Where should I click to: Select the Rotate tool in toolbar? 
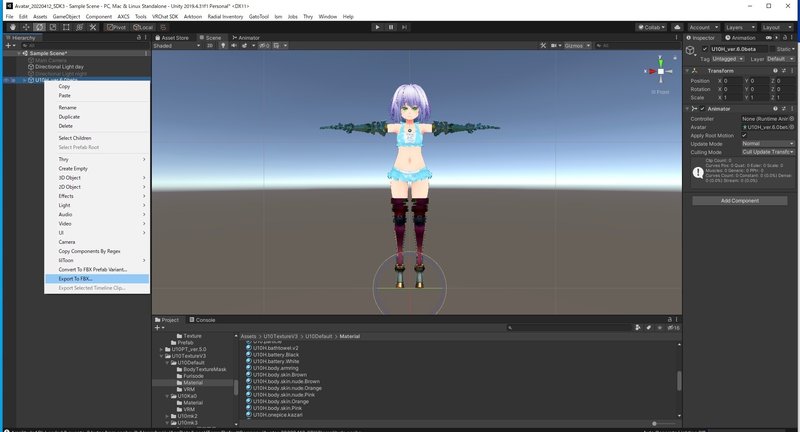39,27
